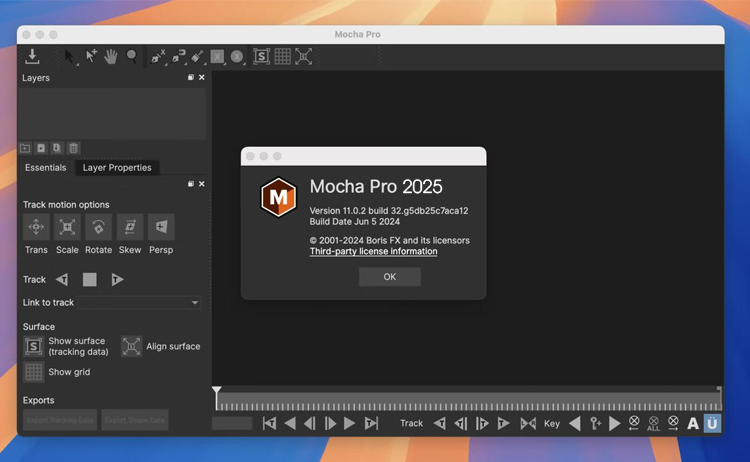Open the Link to track dropdown
This screenshot has width=750, height=462.
click(139, 303)
